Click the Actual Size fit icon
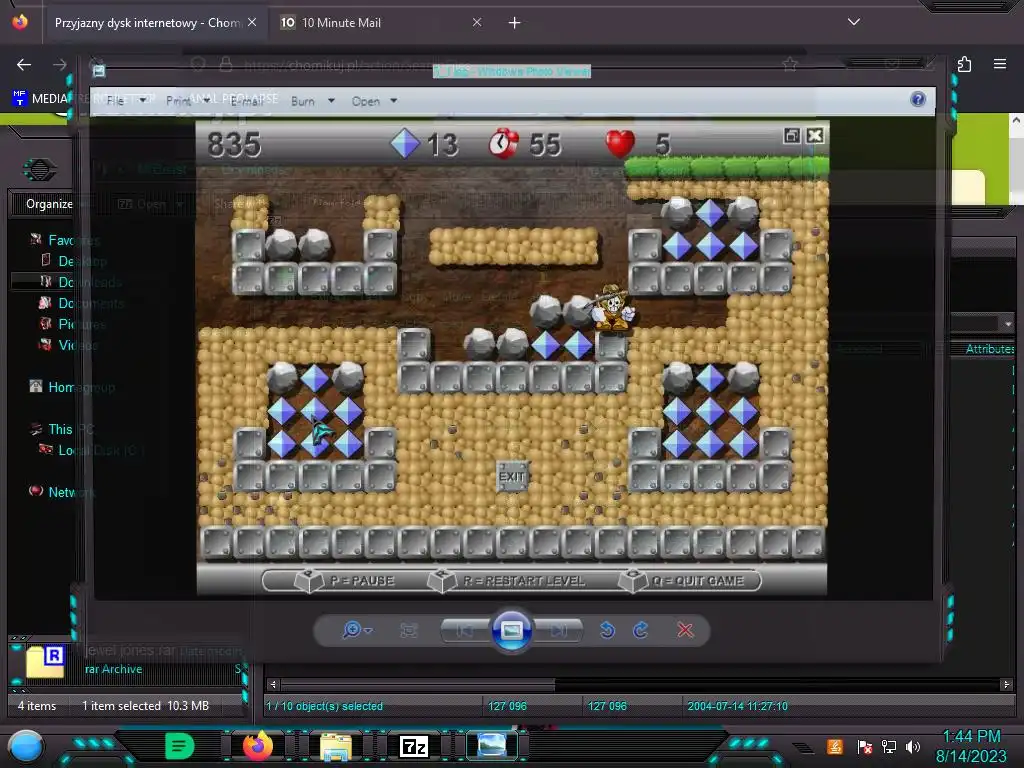1024x768 pixels. pos(408,630)
